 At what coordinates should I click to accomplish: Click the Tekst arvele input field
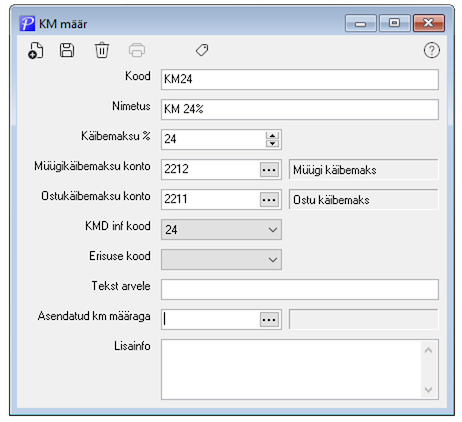[300, 289]
